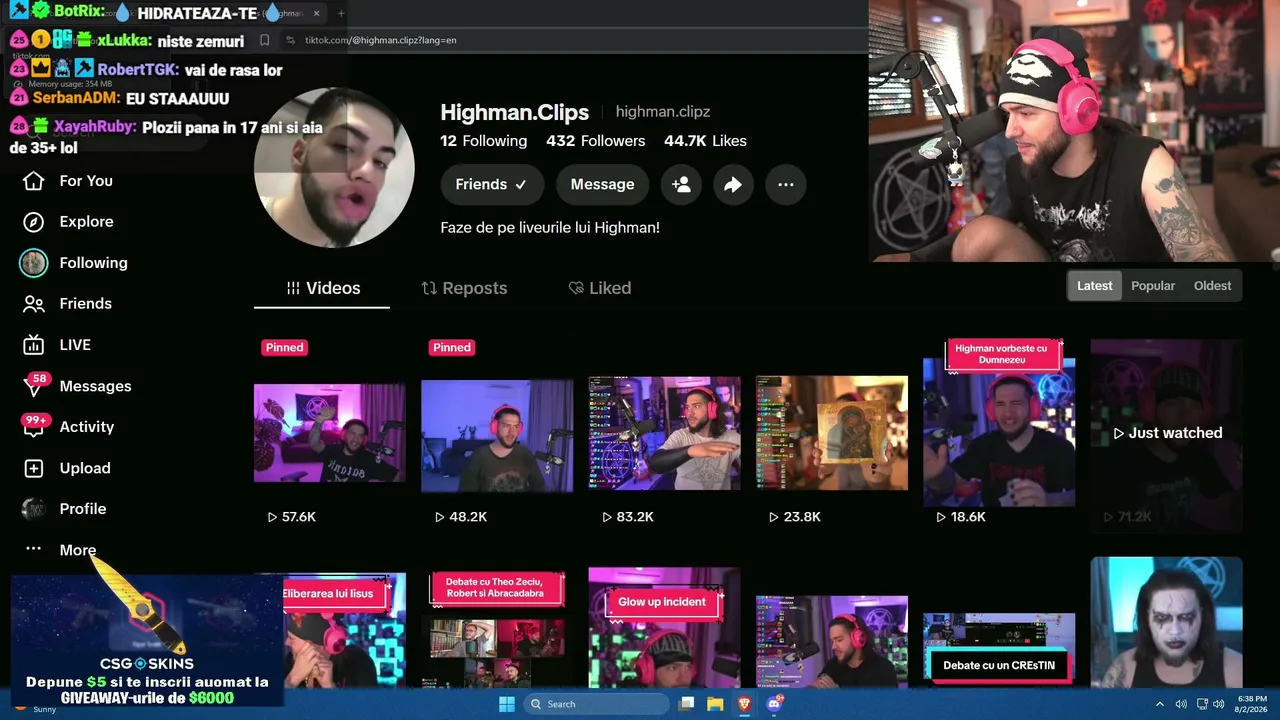Screen dimensions: 1280x720
Task: Open the 432 Followers list
Action: (x=595, y=141)
